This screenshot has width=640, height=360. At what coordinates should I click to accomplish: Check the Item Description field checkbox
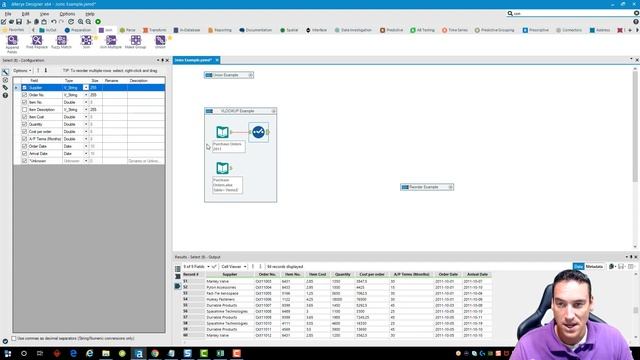click(24, 109)
